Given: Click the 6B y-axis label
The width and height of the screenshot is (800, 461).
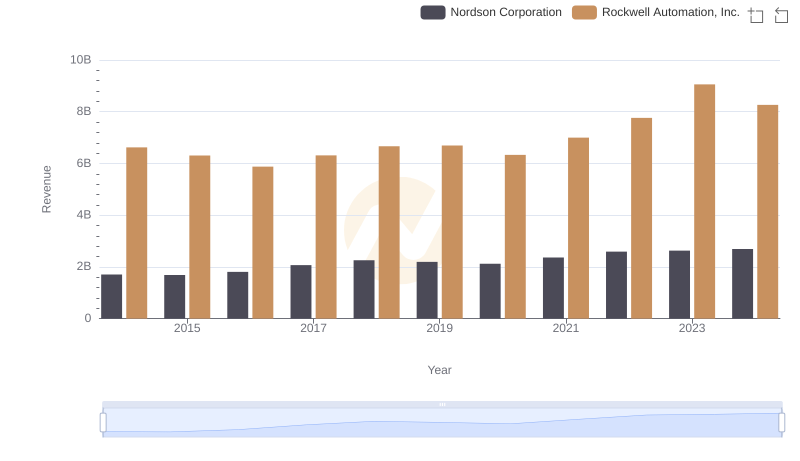Looking at the screenshot, I should point(84,163).
